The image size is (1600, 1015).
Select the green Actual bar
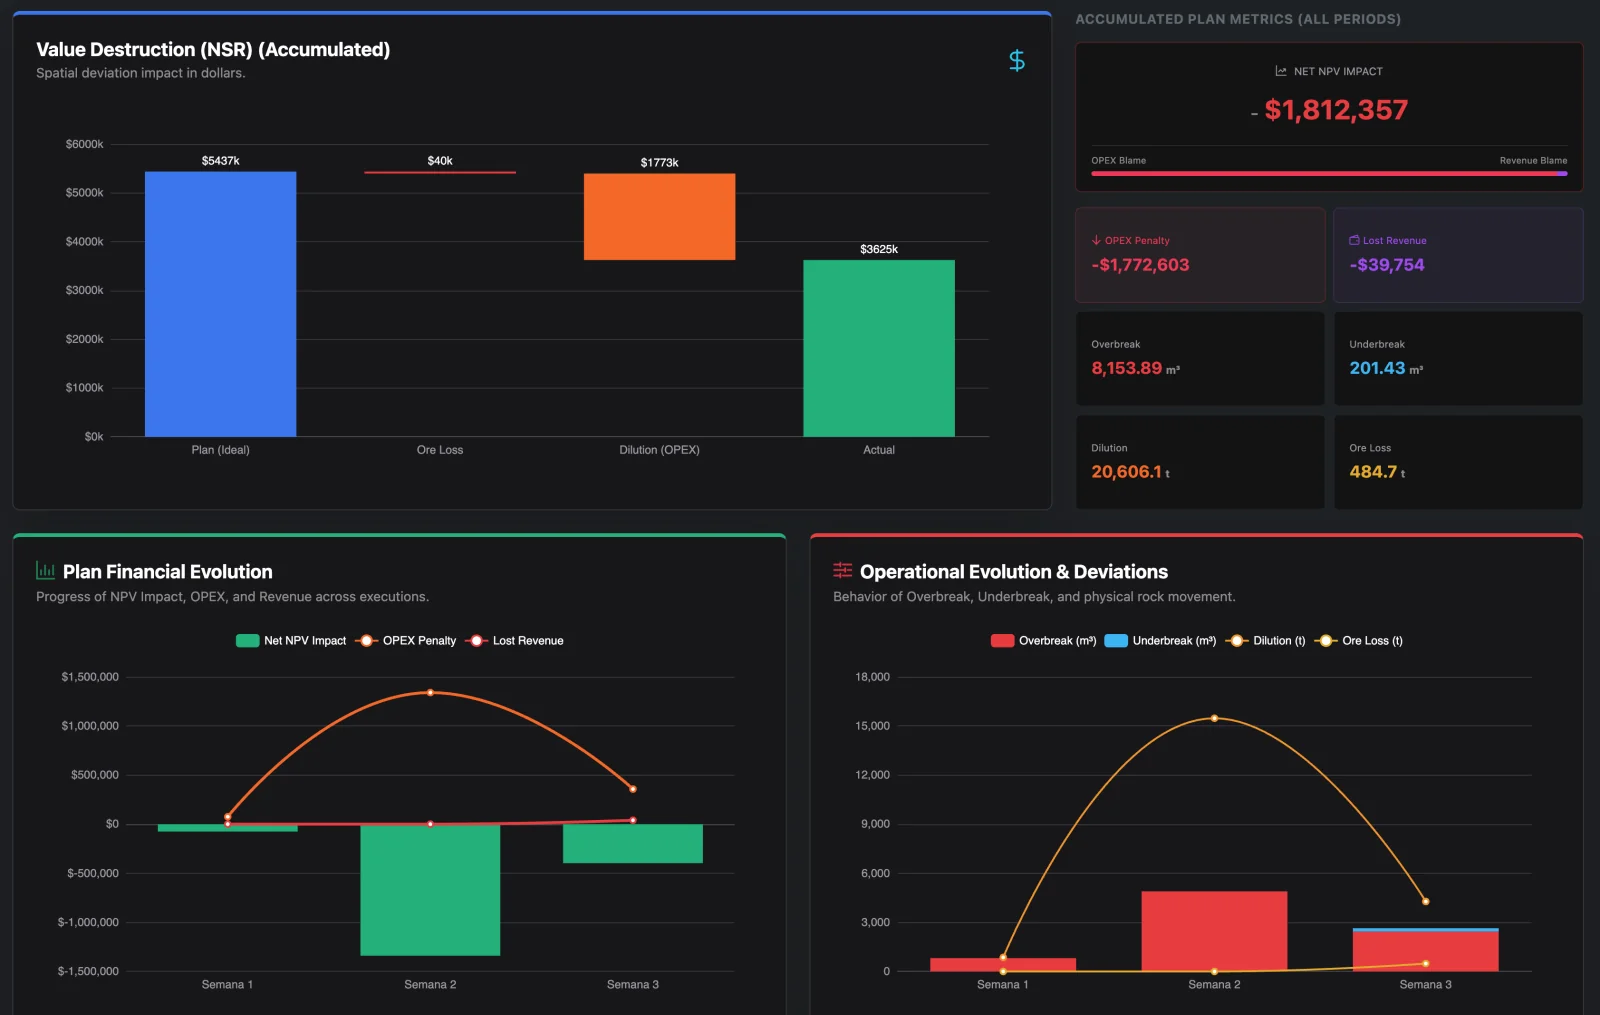[x=879, y=348]
